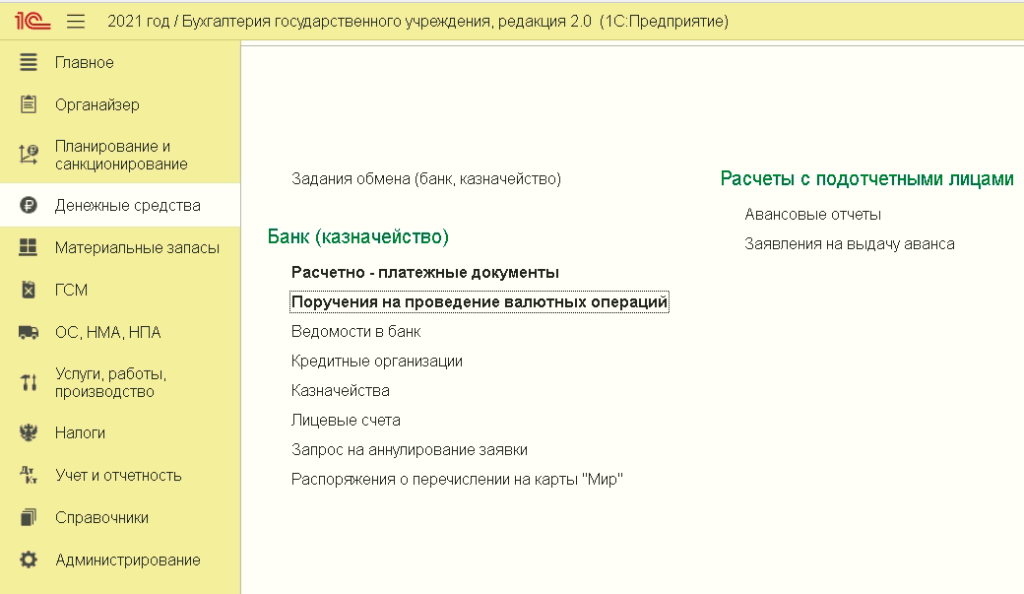Open the hamburger main menu
The image size is (1024, 594).
[76, 21]
